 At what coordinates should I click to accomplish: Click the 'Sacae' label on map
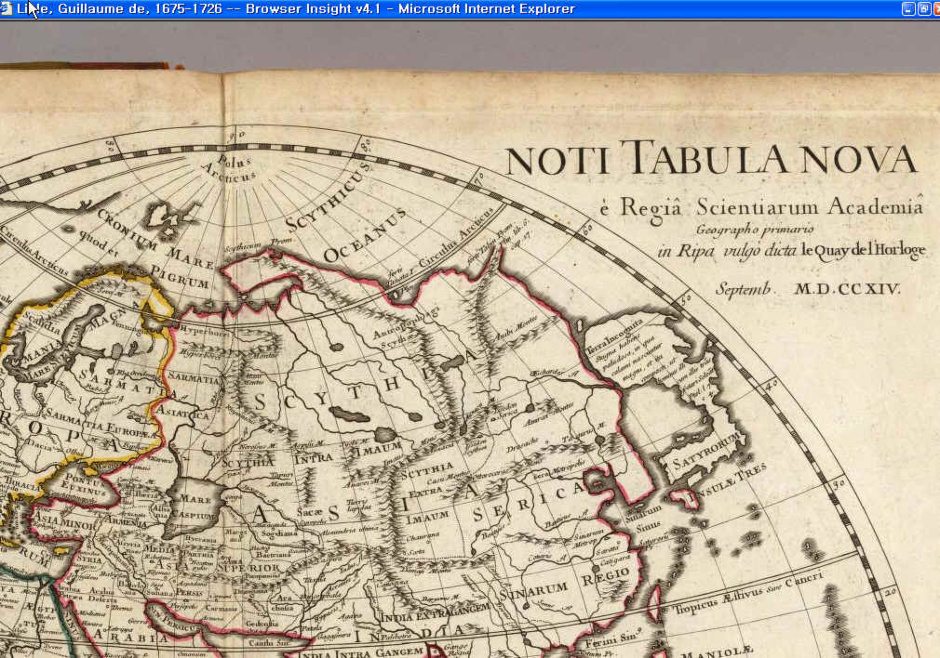310,511
